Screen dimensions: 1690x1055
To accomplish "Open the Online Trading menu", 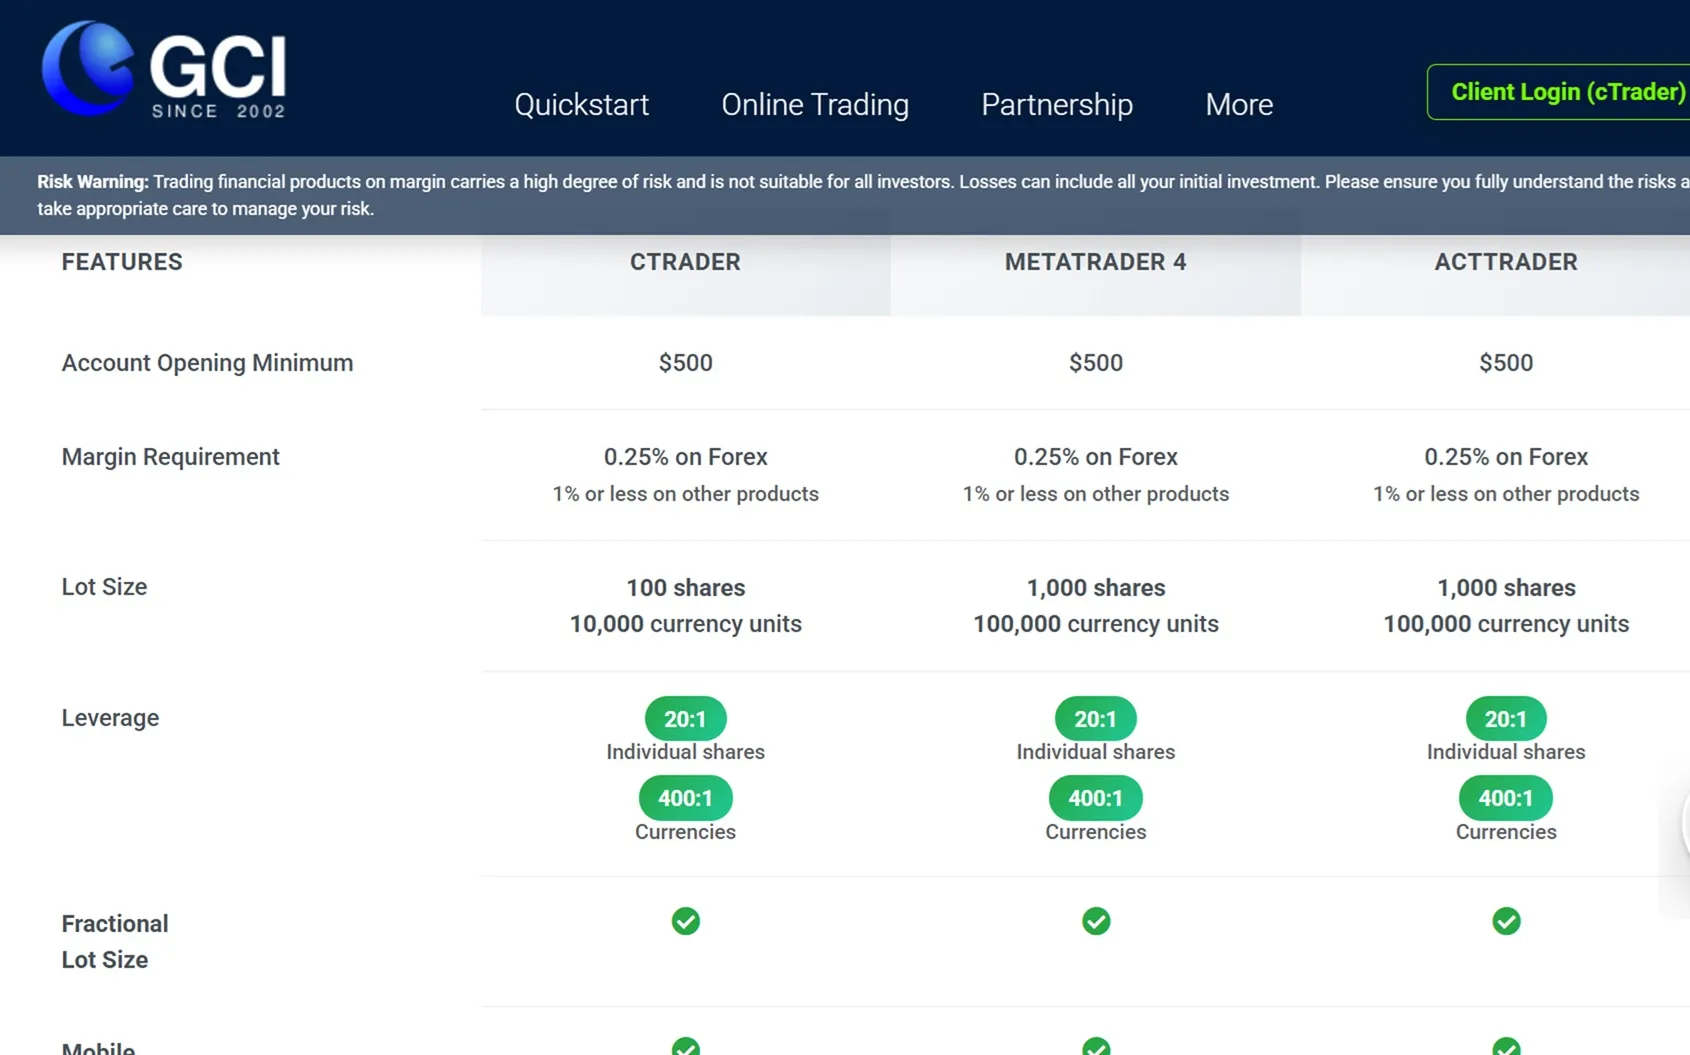I will click(815, 104).
